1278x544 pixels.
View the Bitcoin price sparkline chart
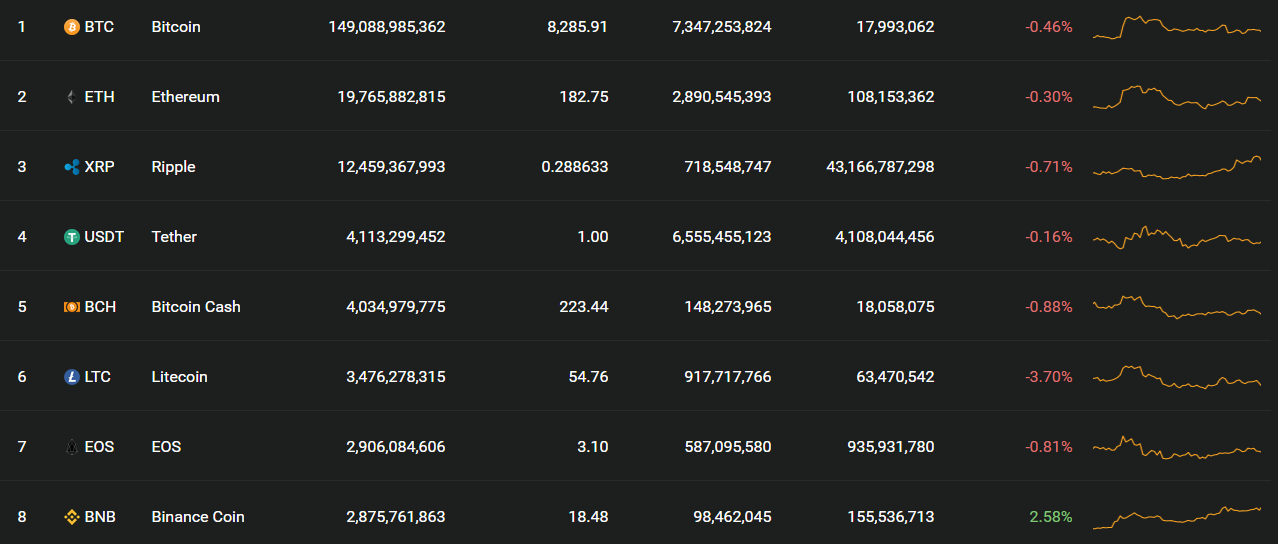point(1177,27)
